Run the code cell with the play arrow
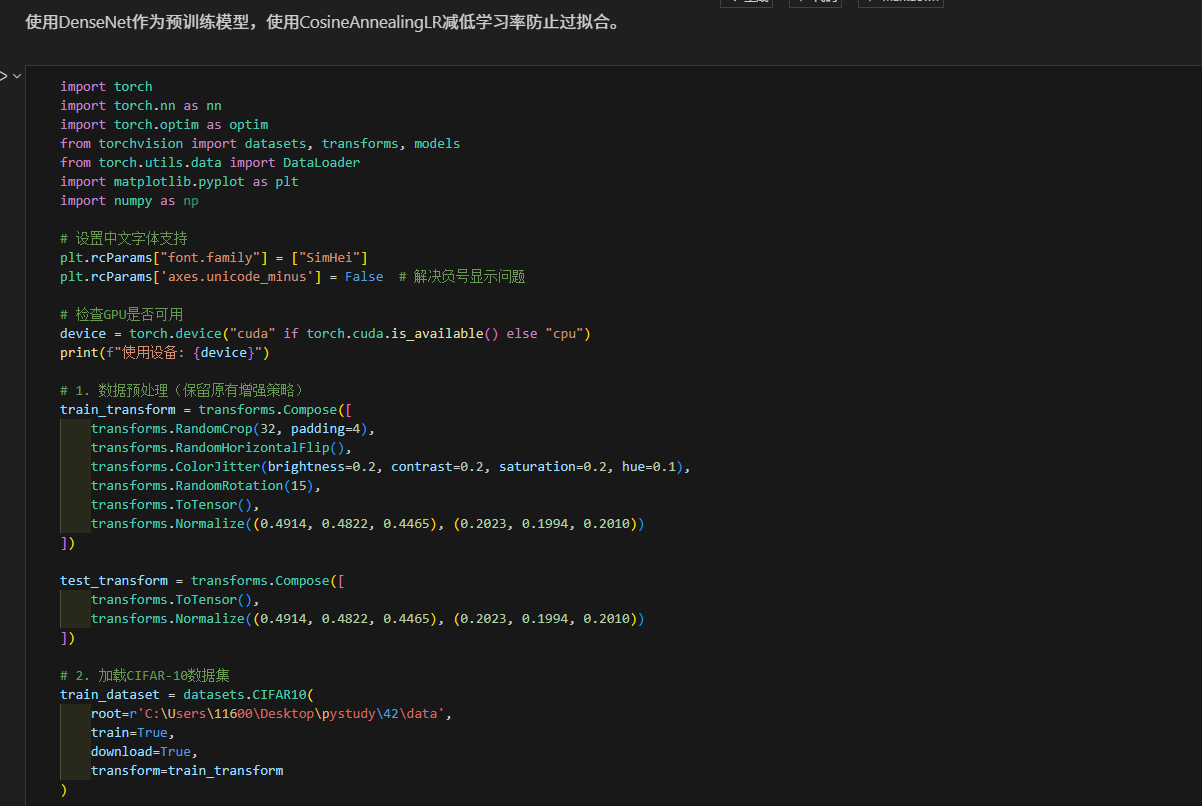Viewport: 1202px width, 806px height. 3,76
